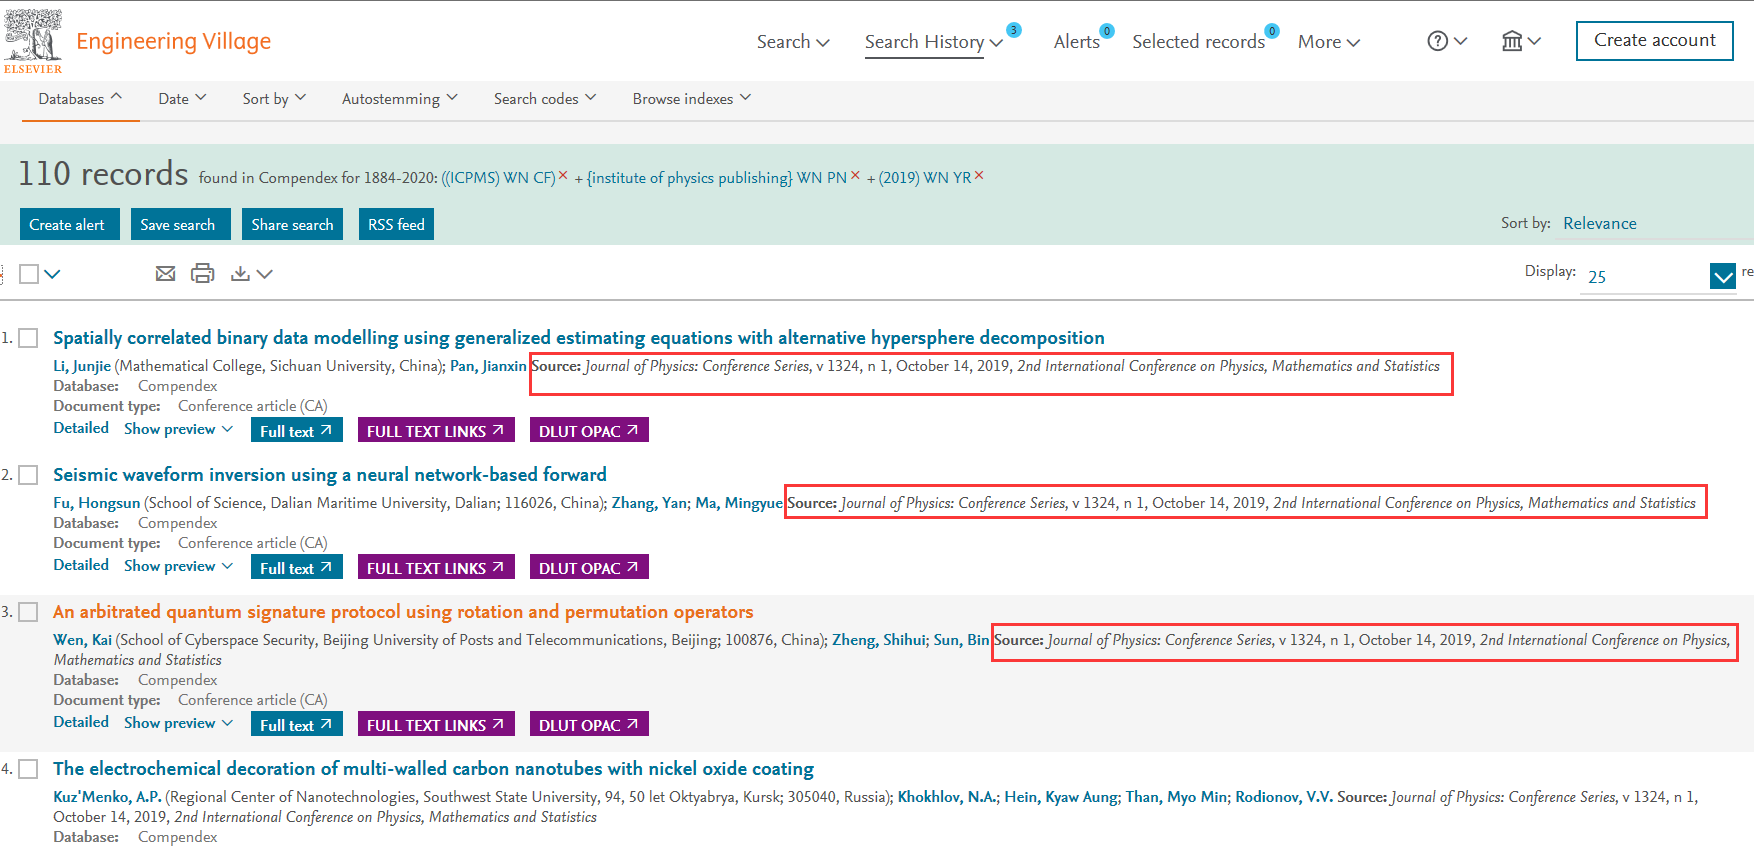This screenshot has width=1754, height=849.
Task: Open DLUT OPAC for Seismic waveform record
Action: click(x=589, y=567)
